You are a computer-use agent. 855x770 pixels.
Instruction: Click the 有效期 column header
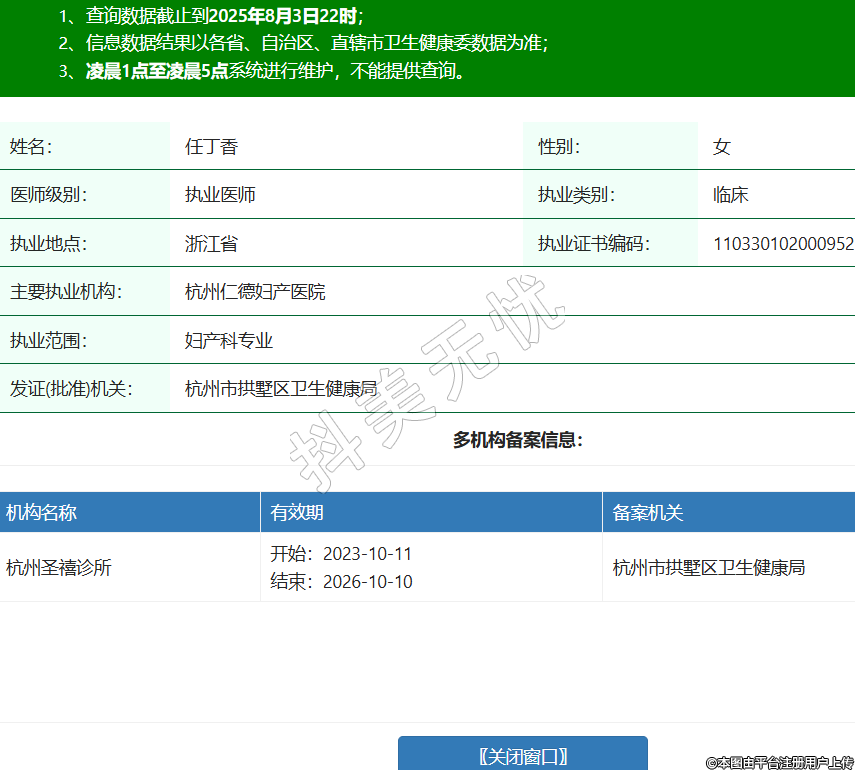(297, 513)
